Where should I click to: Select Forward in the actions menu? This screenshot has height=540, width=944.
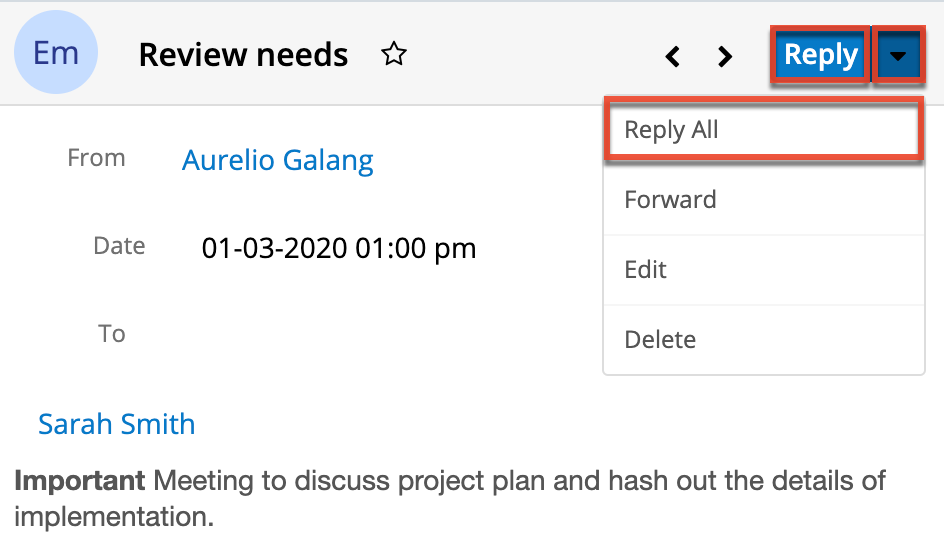click(x=670, y=200)
